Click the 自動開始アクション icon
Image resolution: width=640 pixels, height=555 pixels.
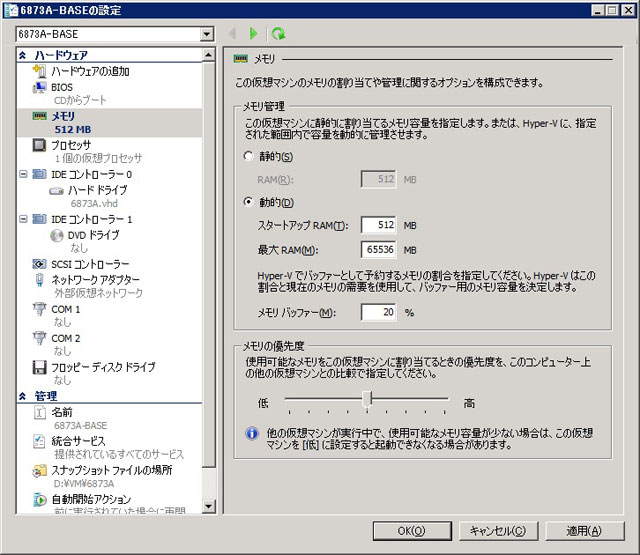pyautogui.click(x=39, y=499)
